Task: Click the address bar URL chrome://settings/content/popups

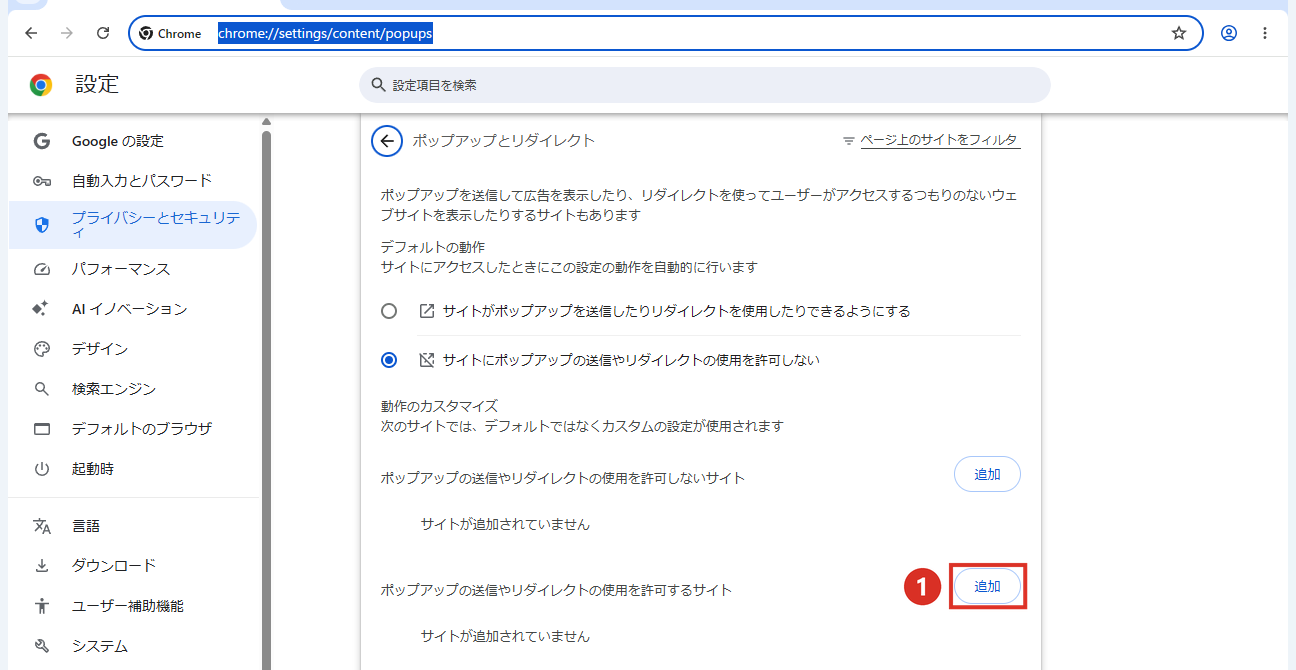Action: pyautogui.click(x=325, y=33)
